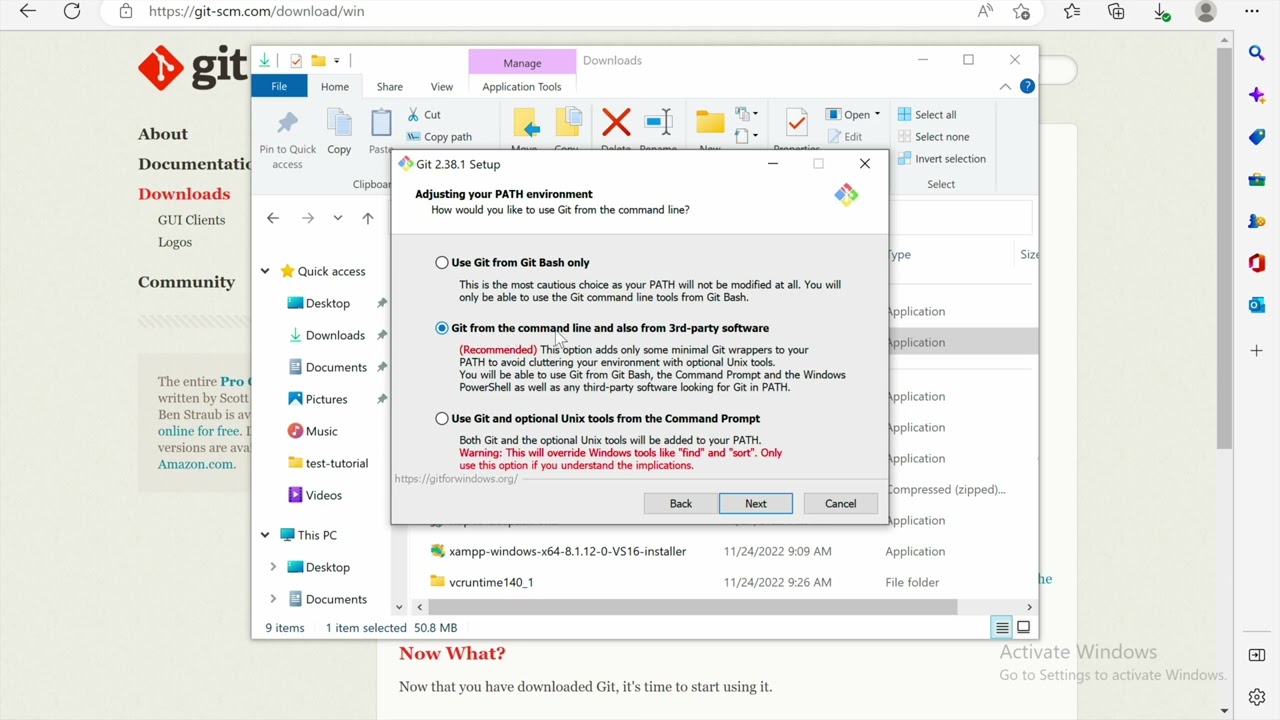Collapse This PC tree node

[x=265, y=535]
